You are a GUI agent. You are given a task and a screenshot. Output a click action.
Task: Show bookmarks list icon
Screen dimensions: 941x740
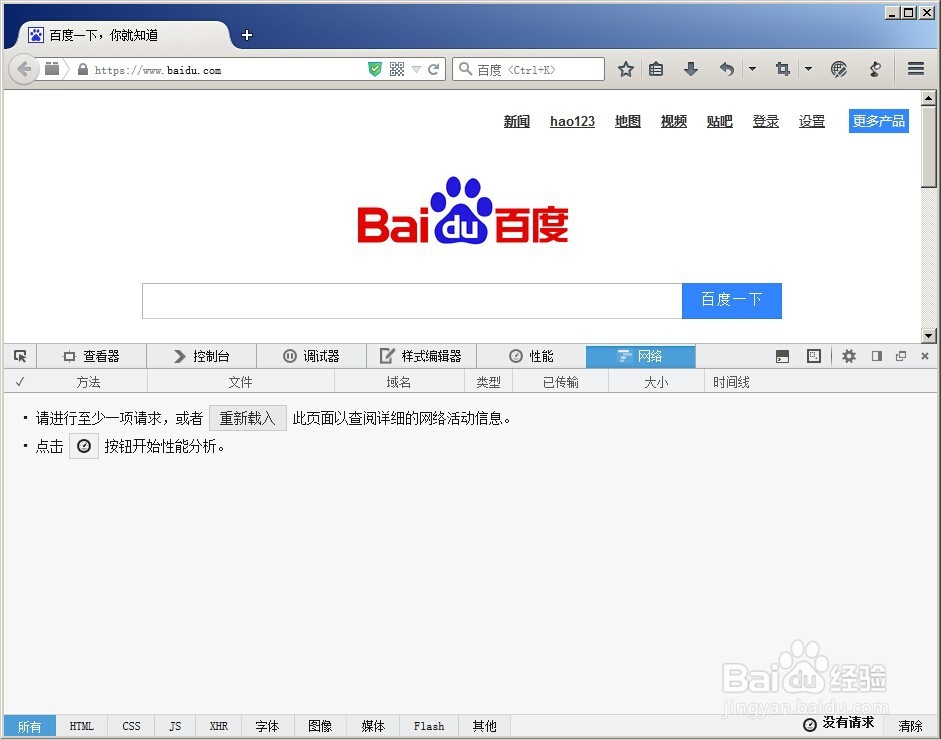tap(656, 70)
